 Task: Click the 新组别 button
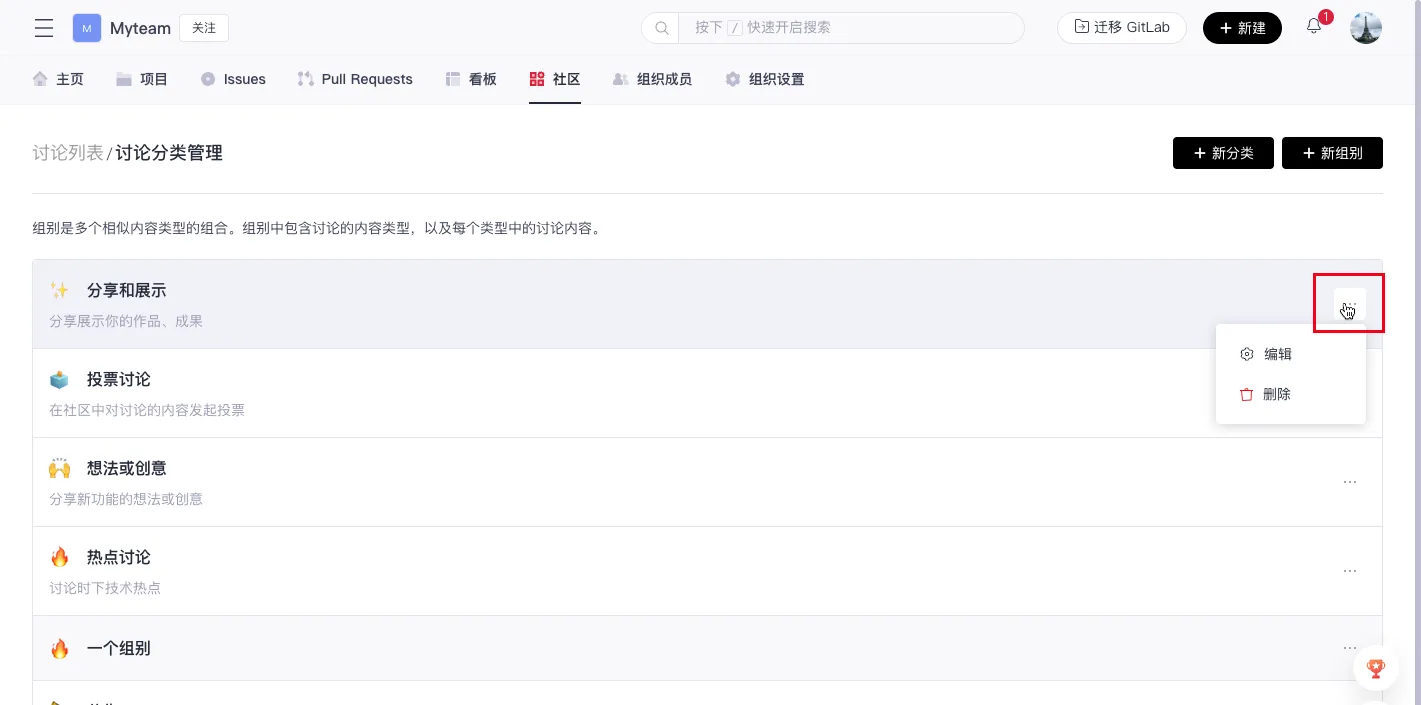click(x=1332, y=153)
